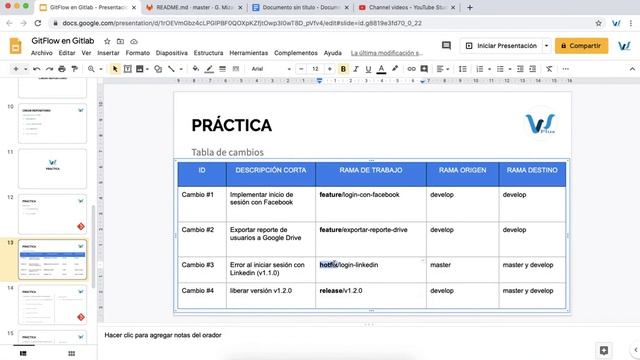This screenshot has height=360, width=640.
Task: Open the Herramientas menu
Action: tap(249, 53)
